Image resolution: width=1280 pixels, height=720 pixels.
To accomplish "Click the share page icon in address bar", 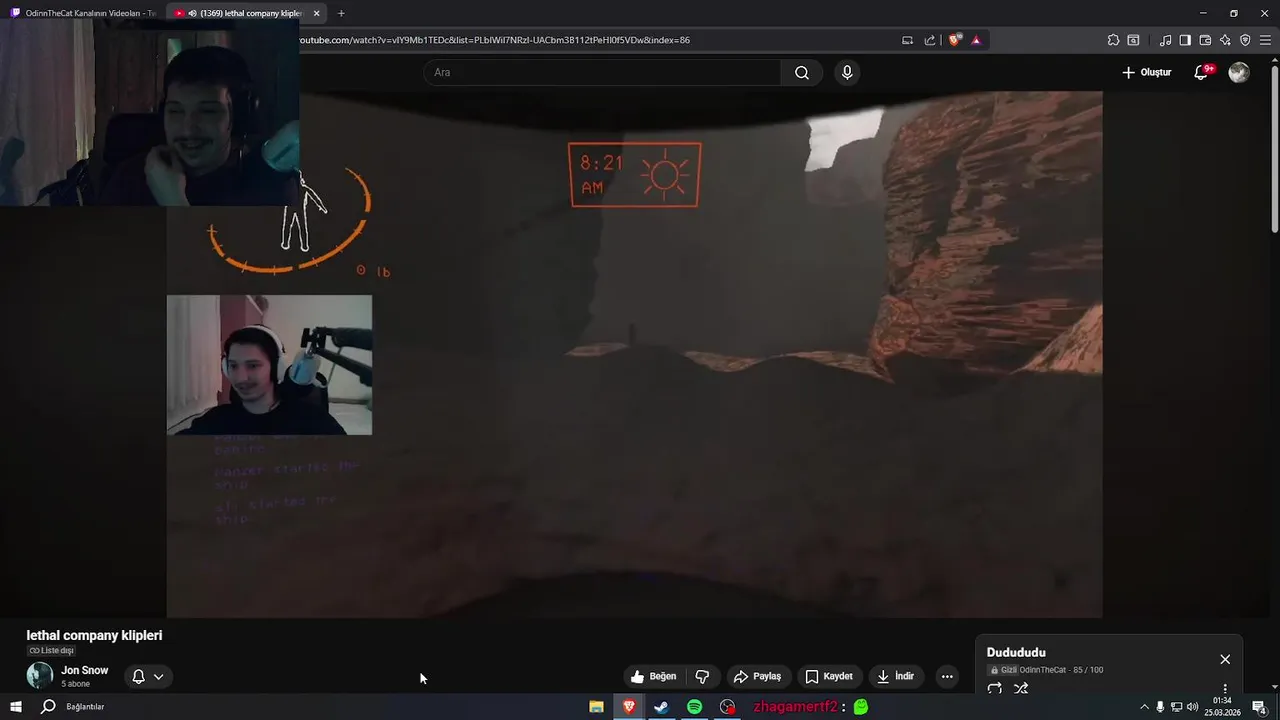I will click(x=930, y=40).
